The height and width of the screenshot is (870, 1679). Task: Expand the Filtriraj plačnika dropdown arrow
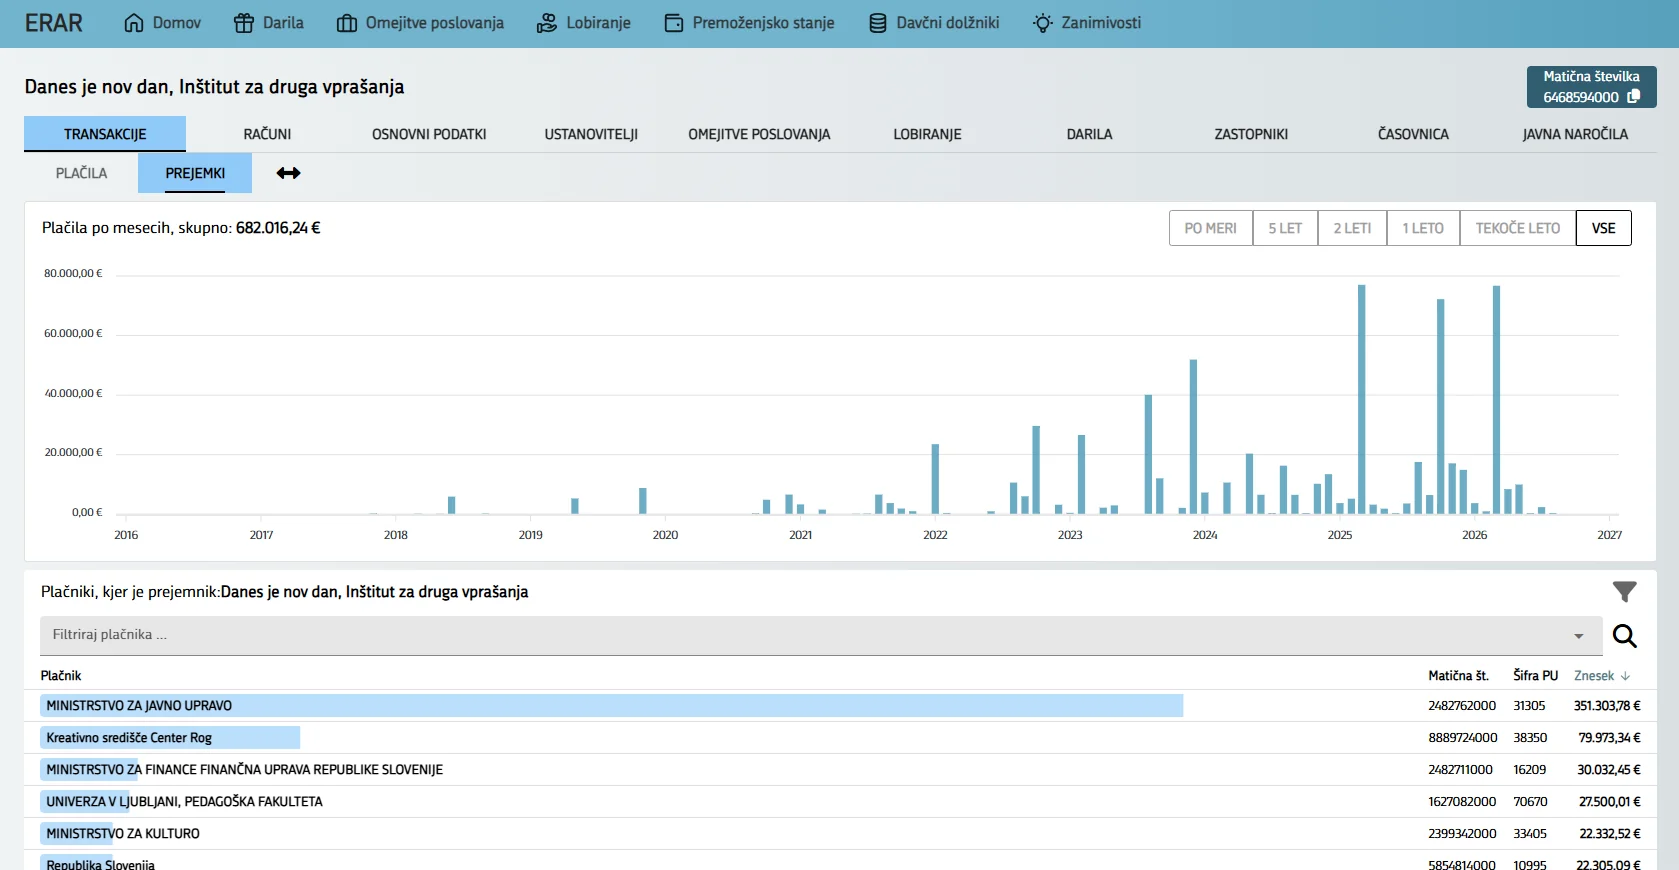[x=1579, y=636]
